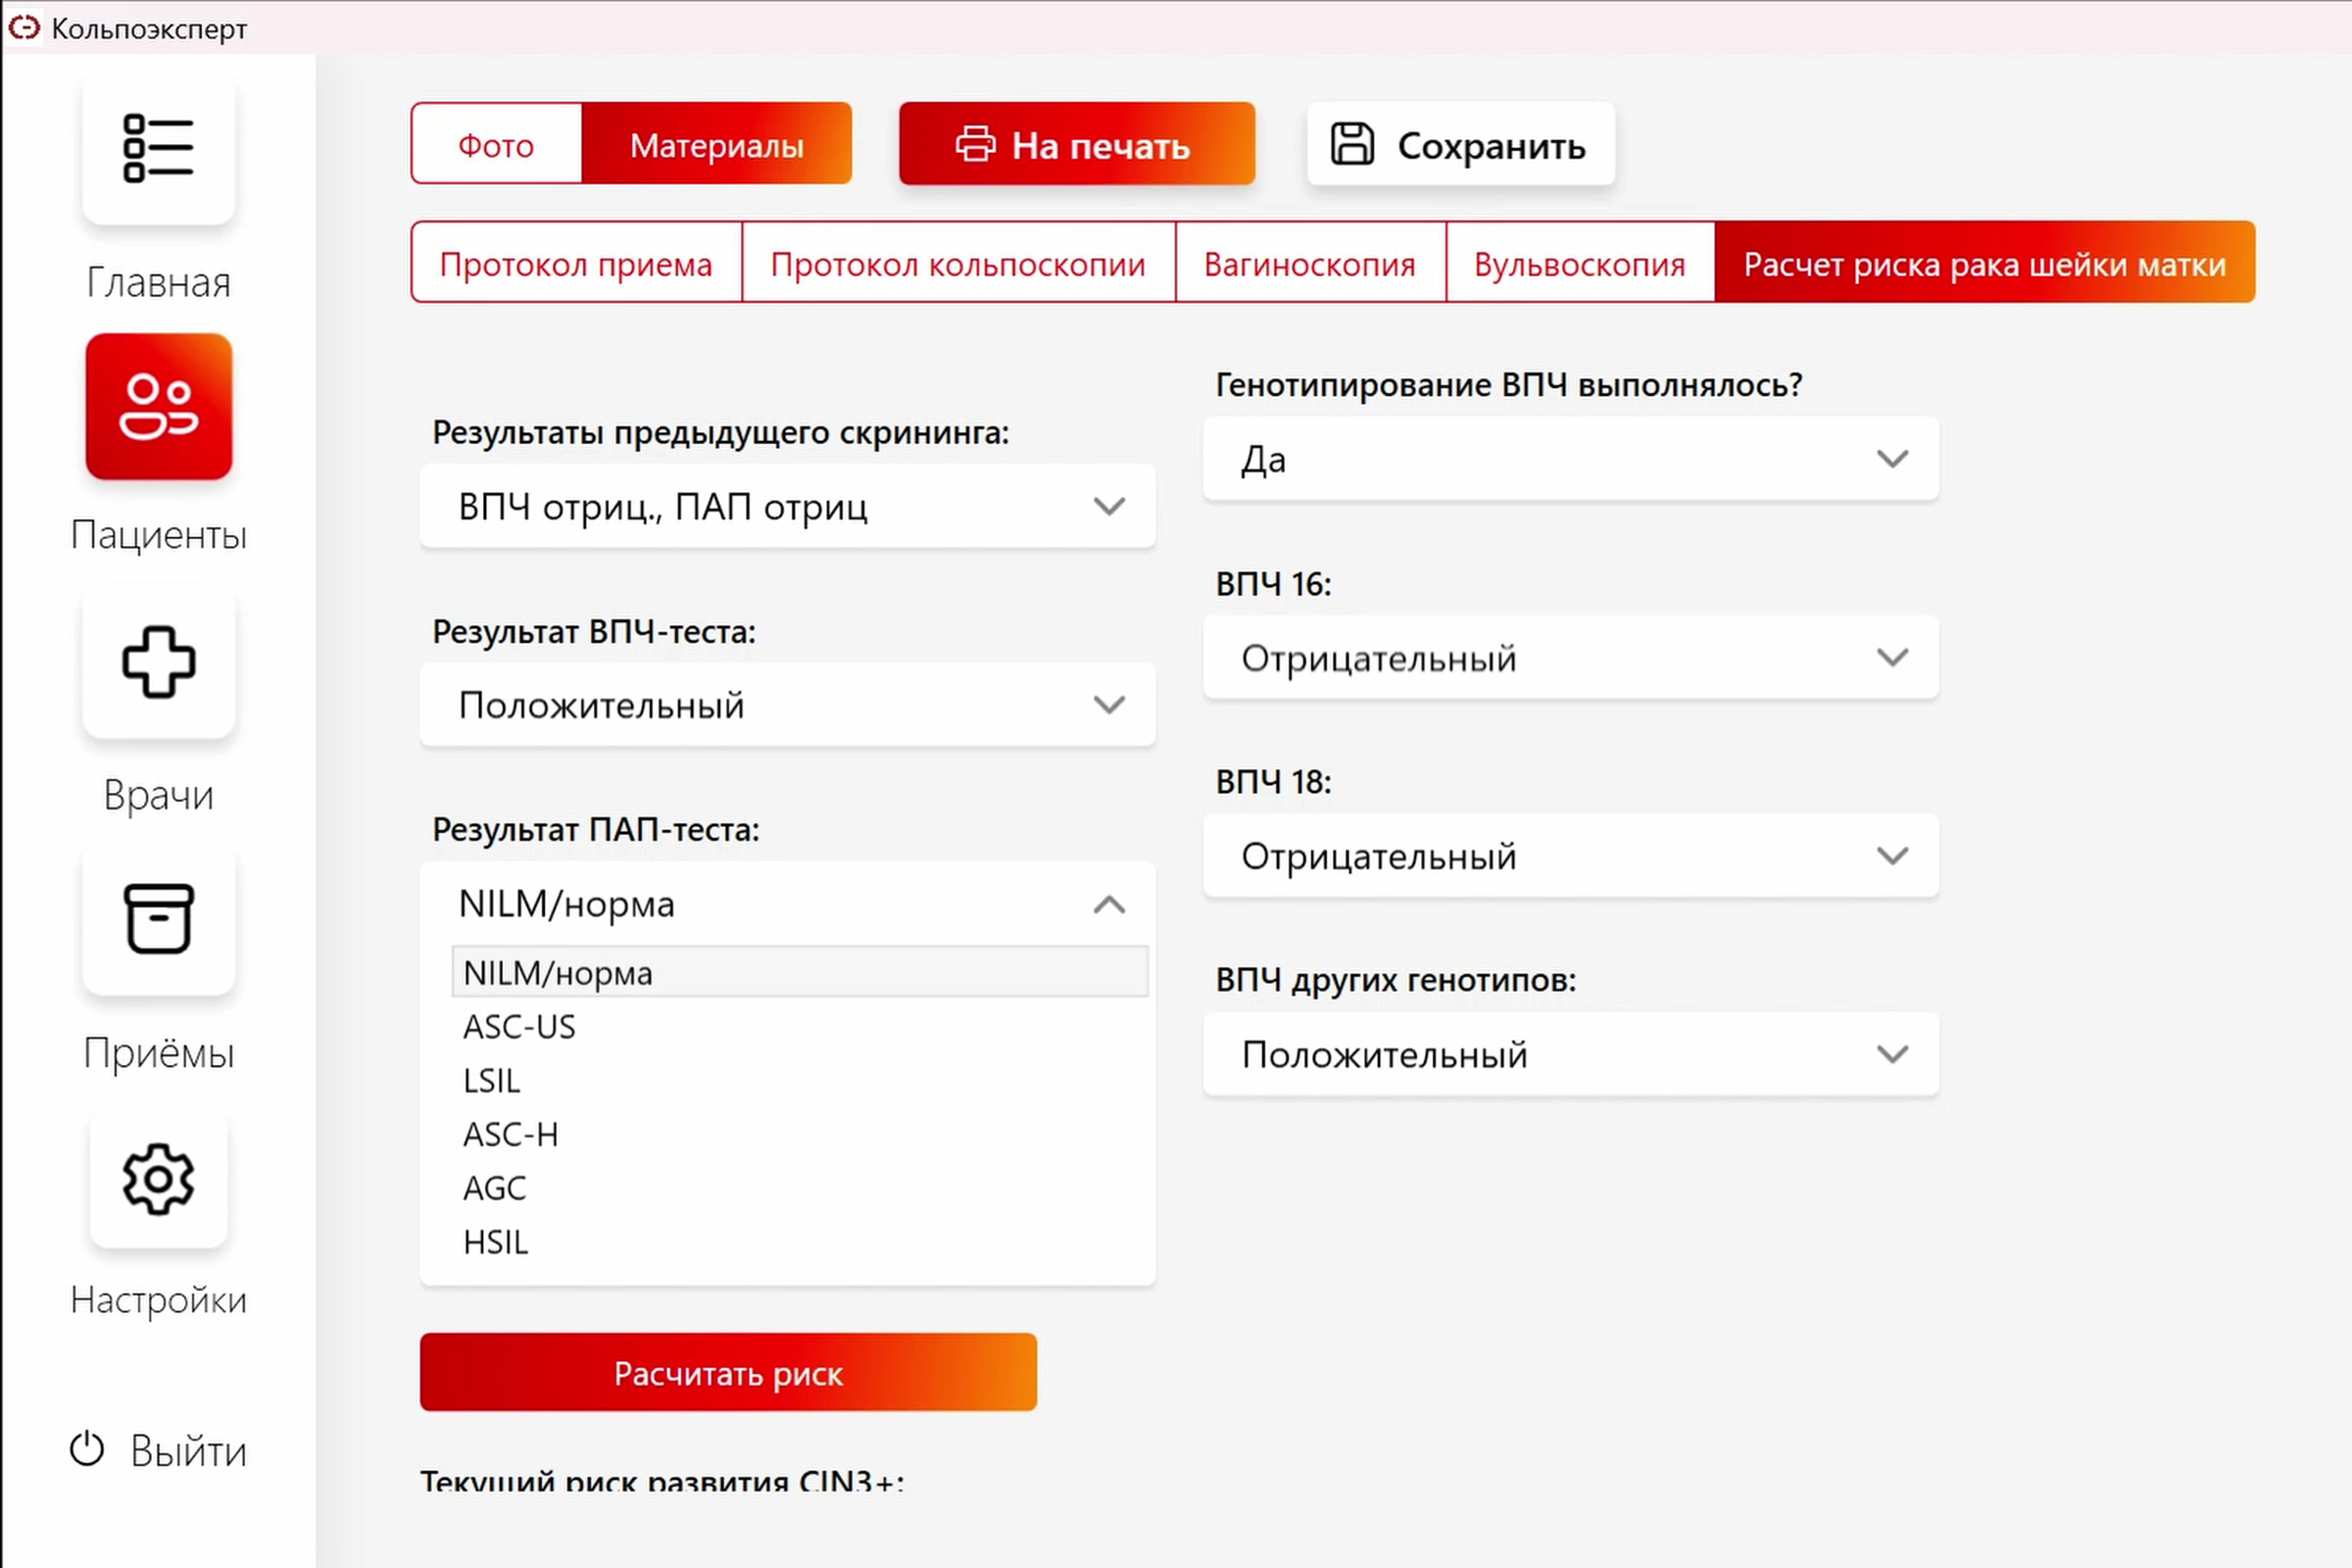Click the Пациенты people icon
The width and height of the screenshot is (2352, 1568).
pyautogui.click(x=158, y=406)
